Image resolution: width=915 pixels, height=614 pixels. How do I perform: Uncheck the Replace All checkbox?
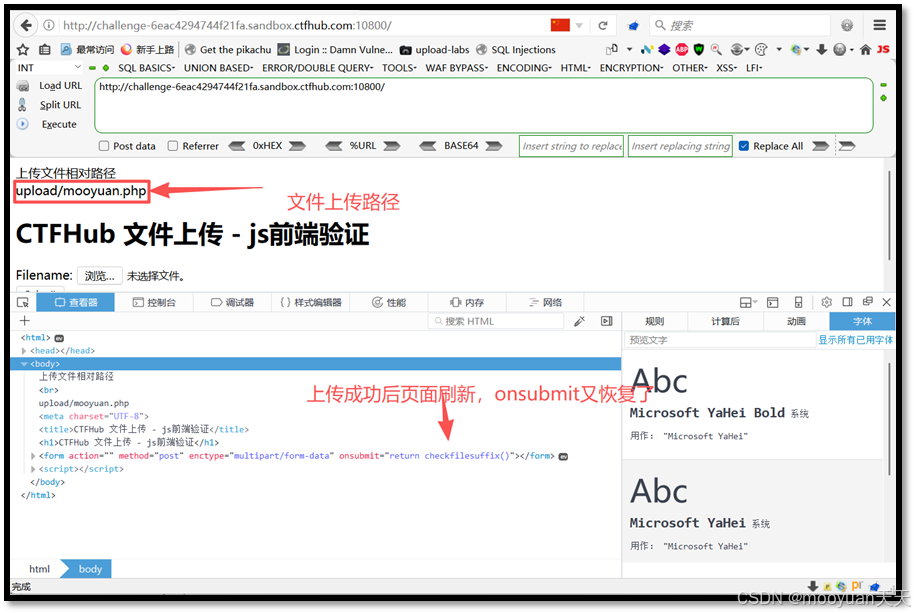742,145
